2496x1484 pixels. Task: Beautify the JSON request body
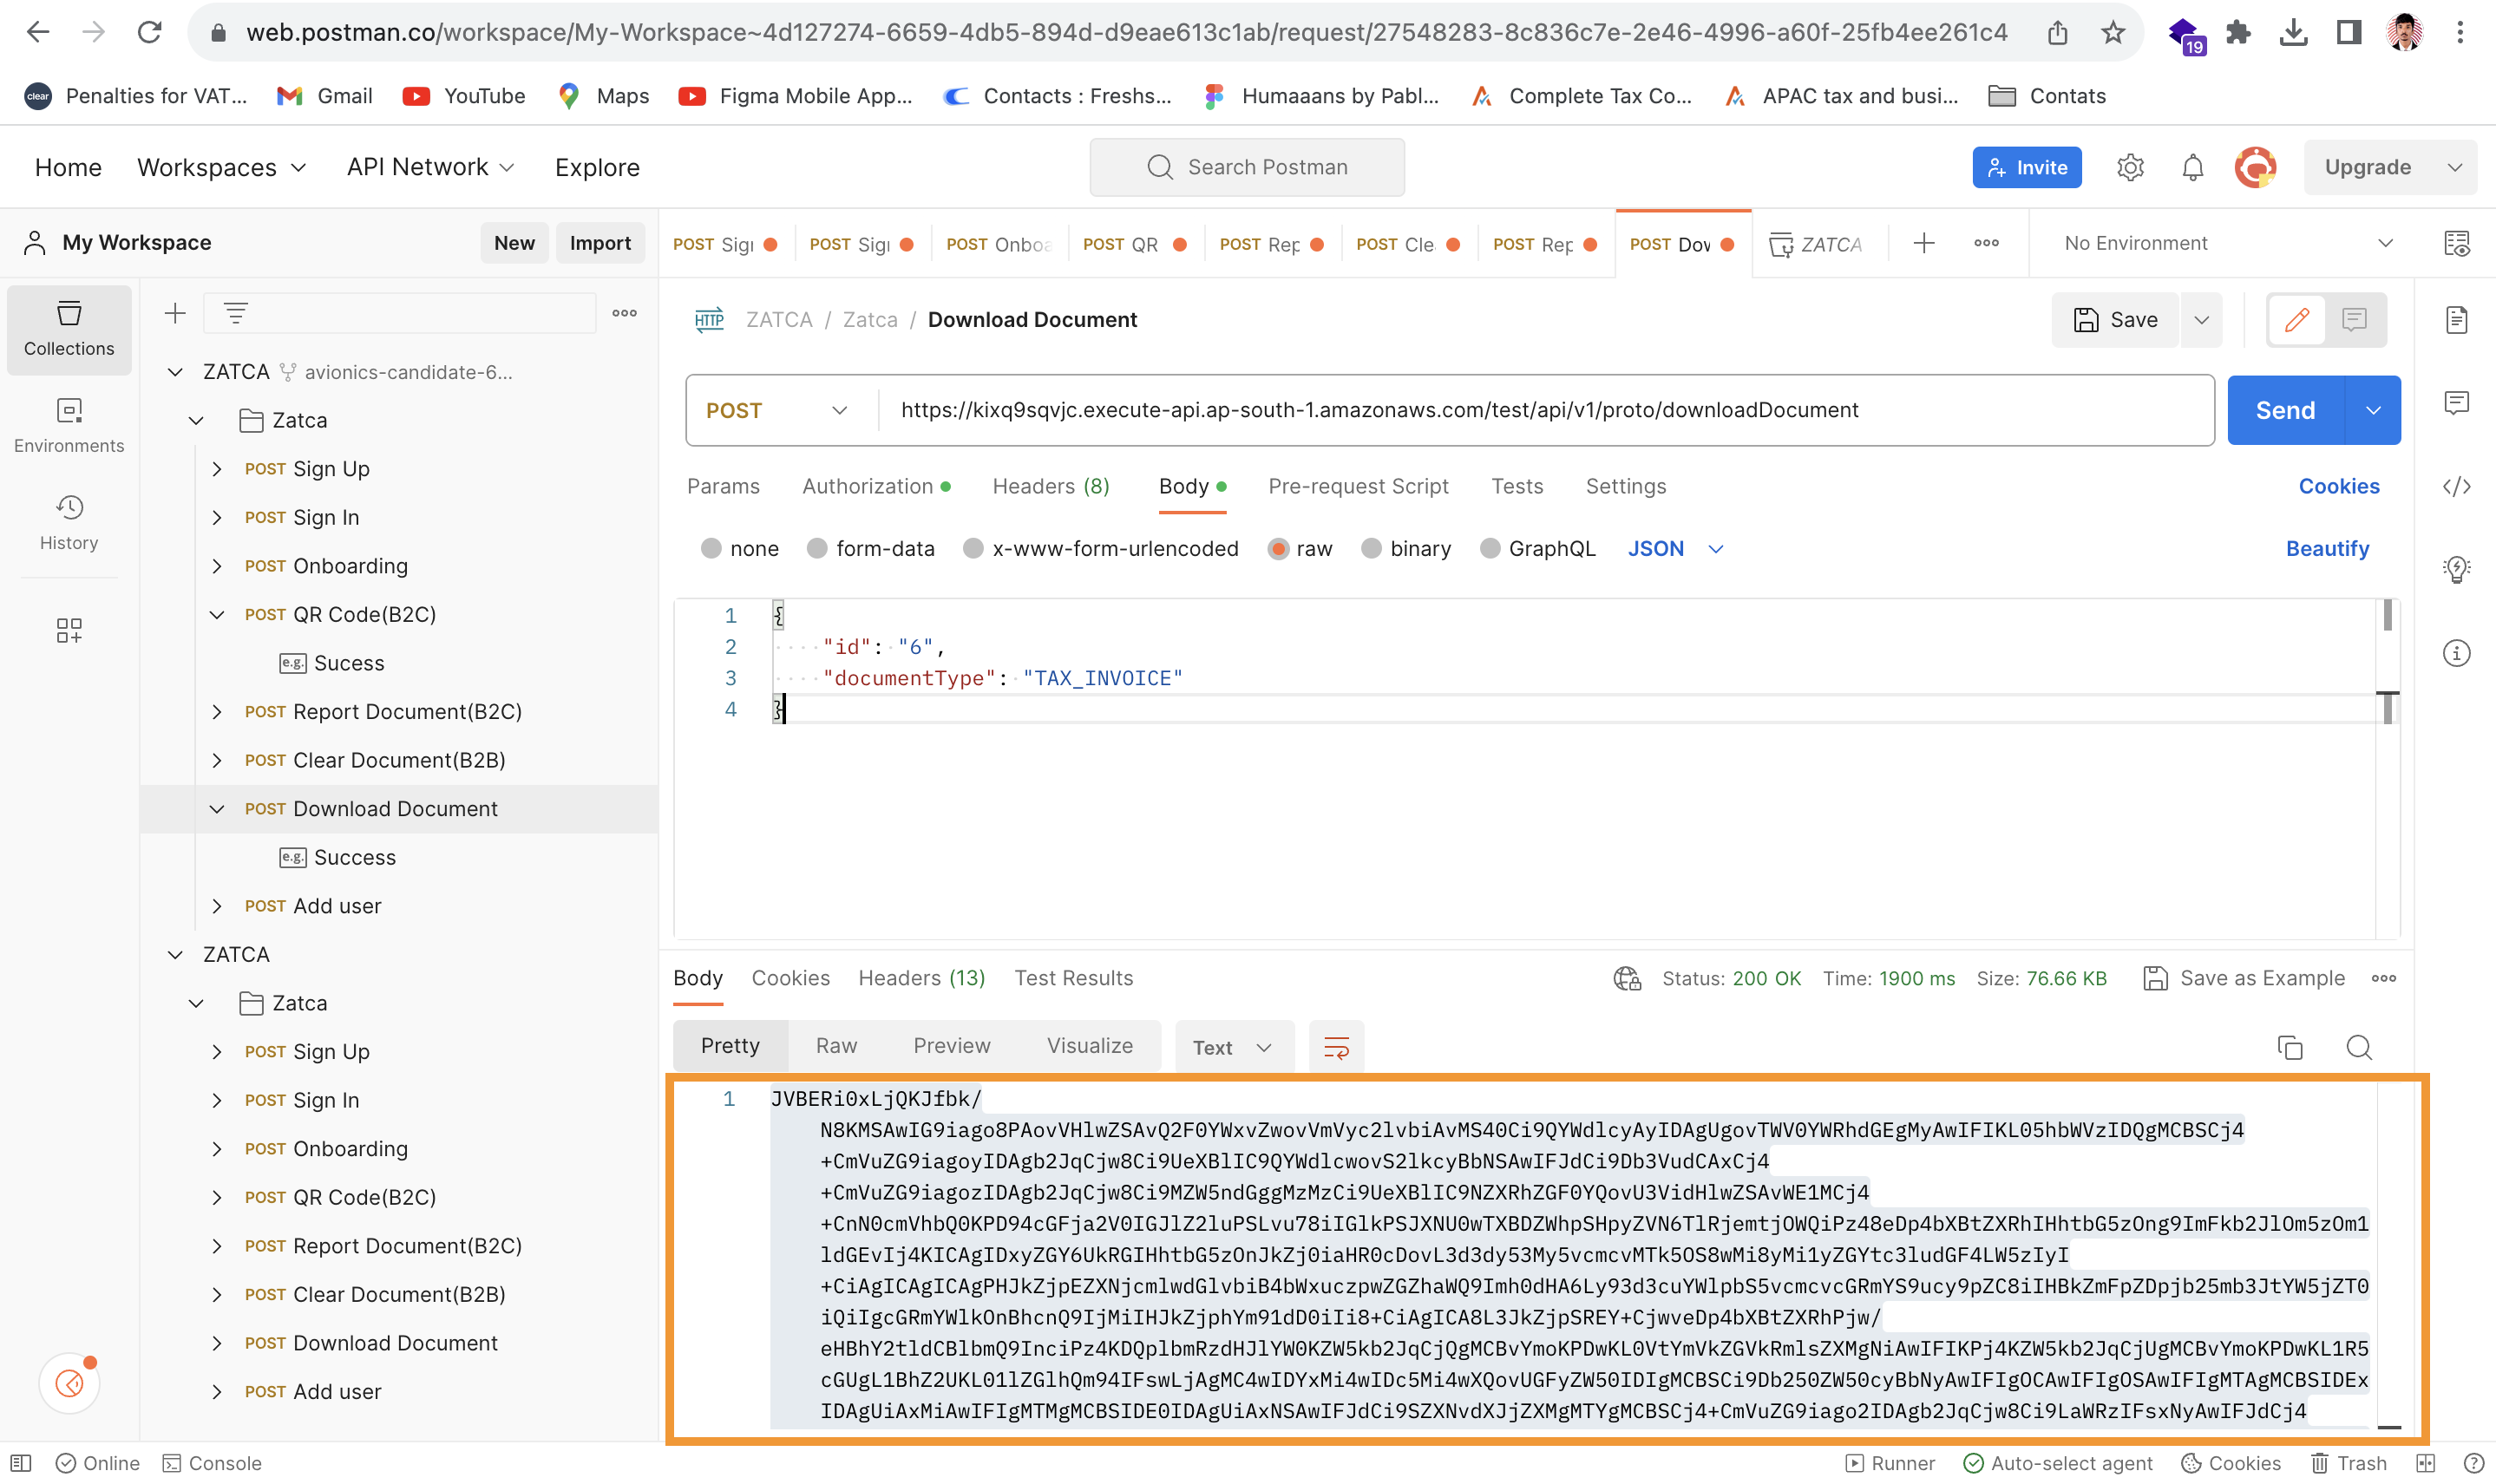2327,548
